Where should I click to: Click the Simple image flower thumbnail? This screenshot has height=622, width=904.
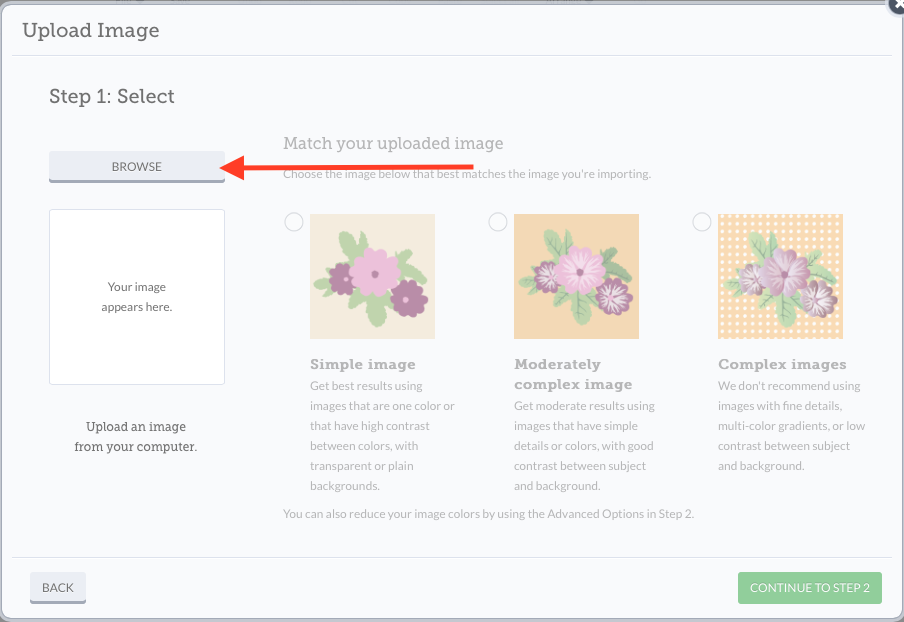tap(372, 276)
